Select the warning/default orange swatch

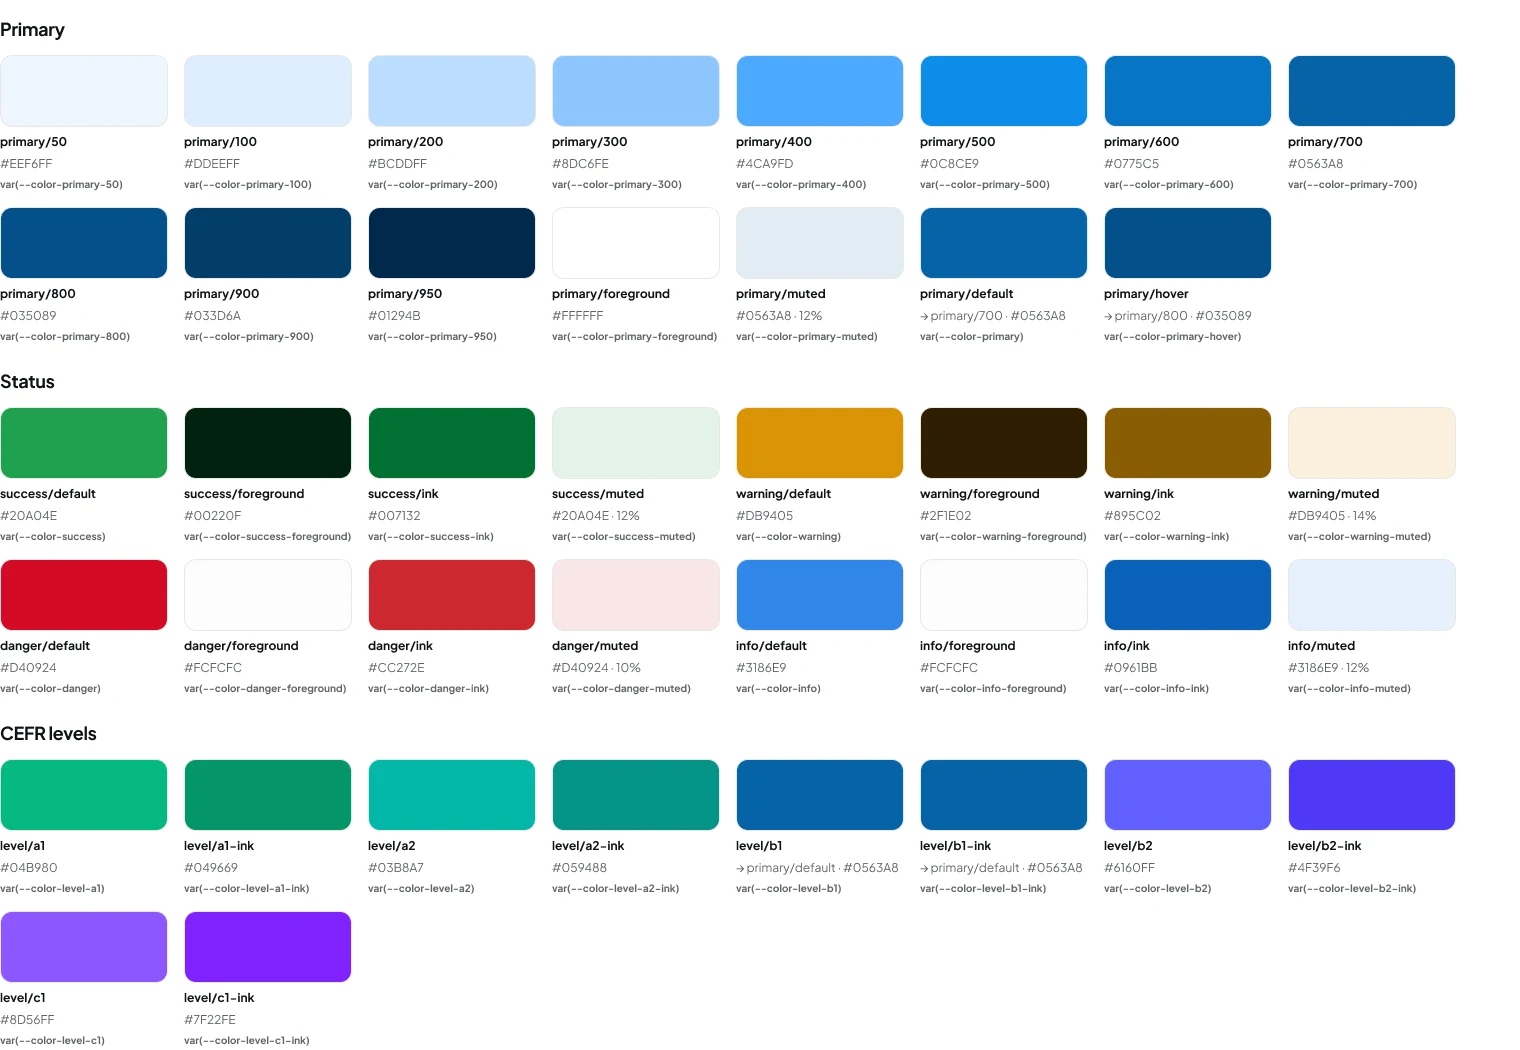820,443
